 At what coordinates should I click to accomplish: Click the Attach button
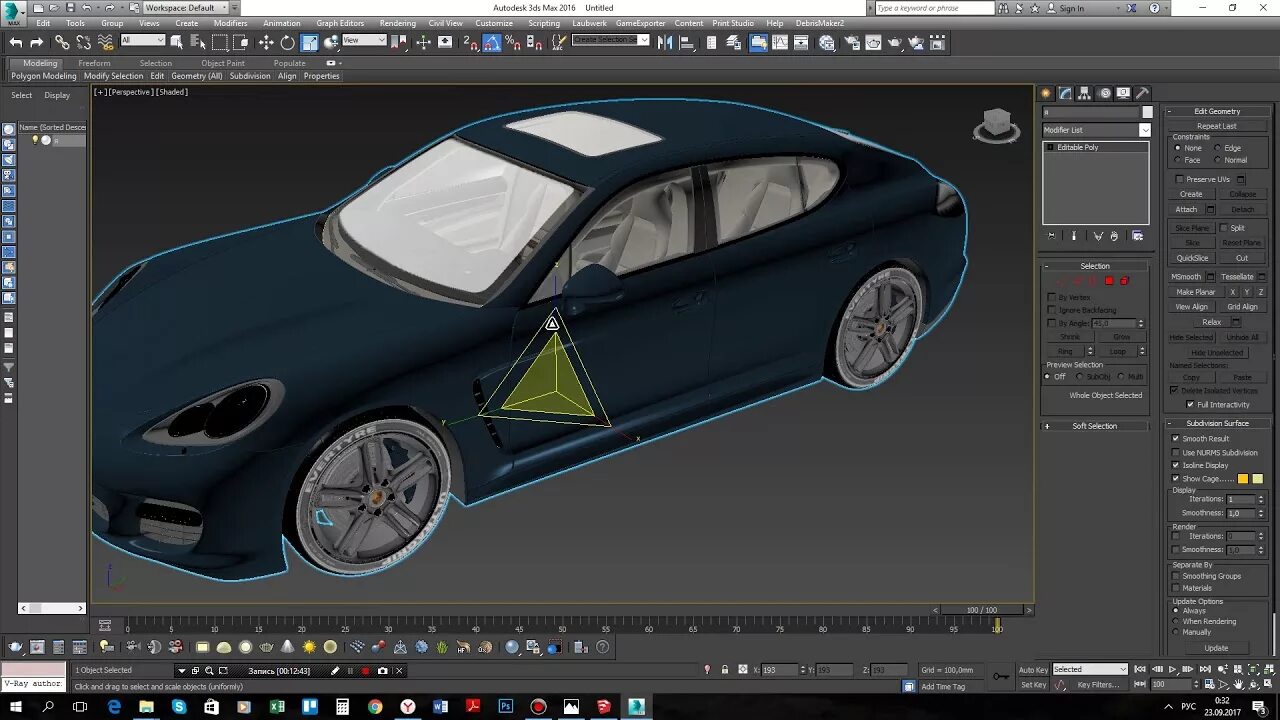click(x=1186, y=210)
